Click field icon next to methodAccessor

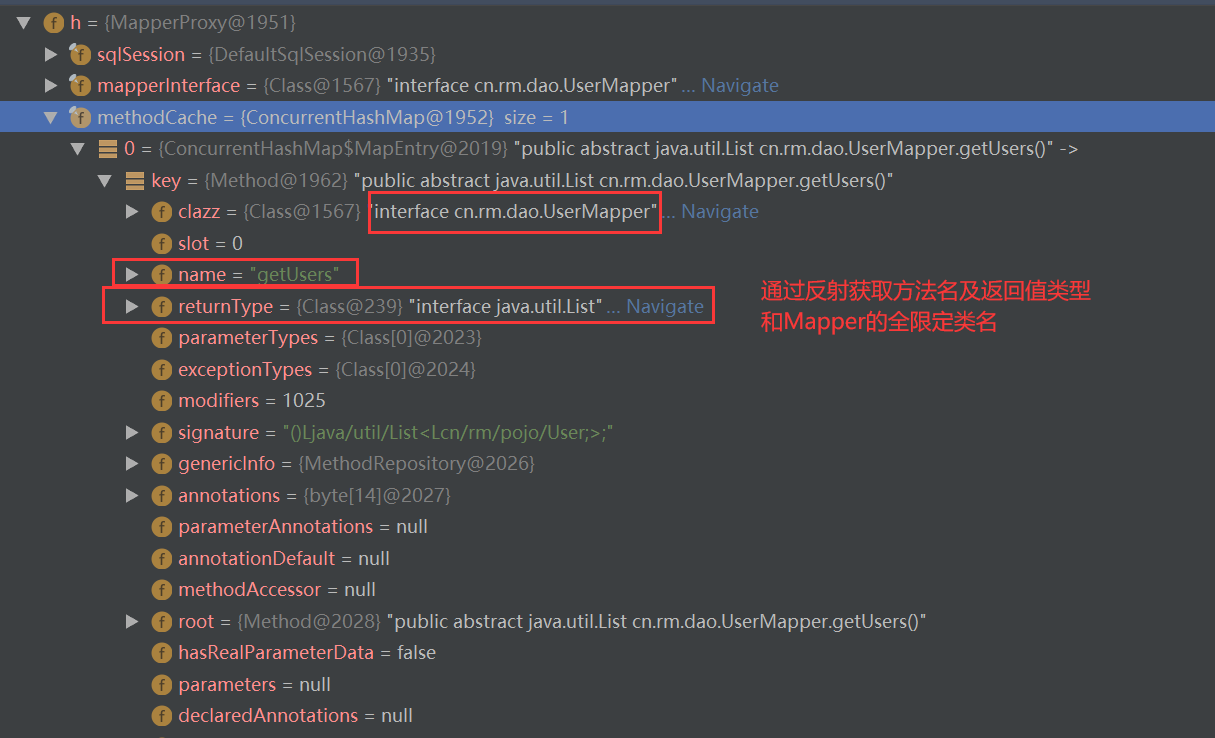click(x=161, y=589)
